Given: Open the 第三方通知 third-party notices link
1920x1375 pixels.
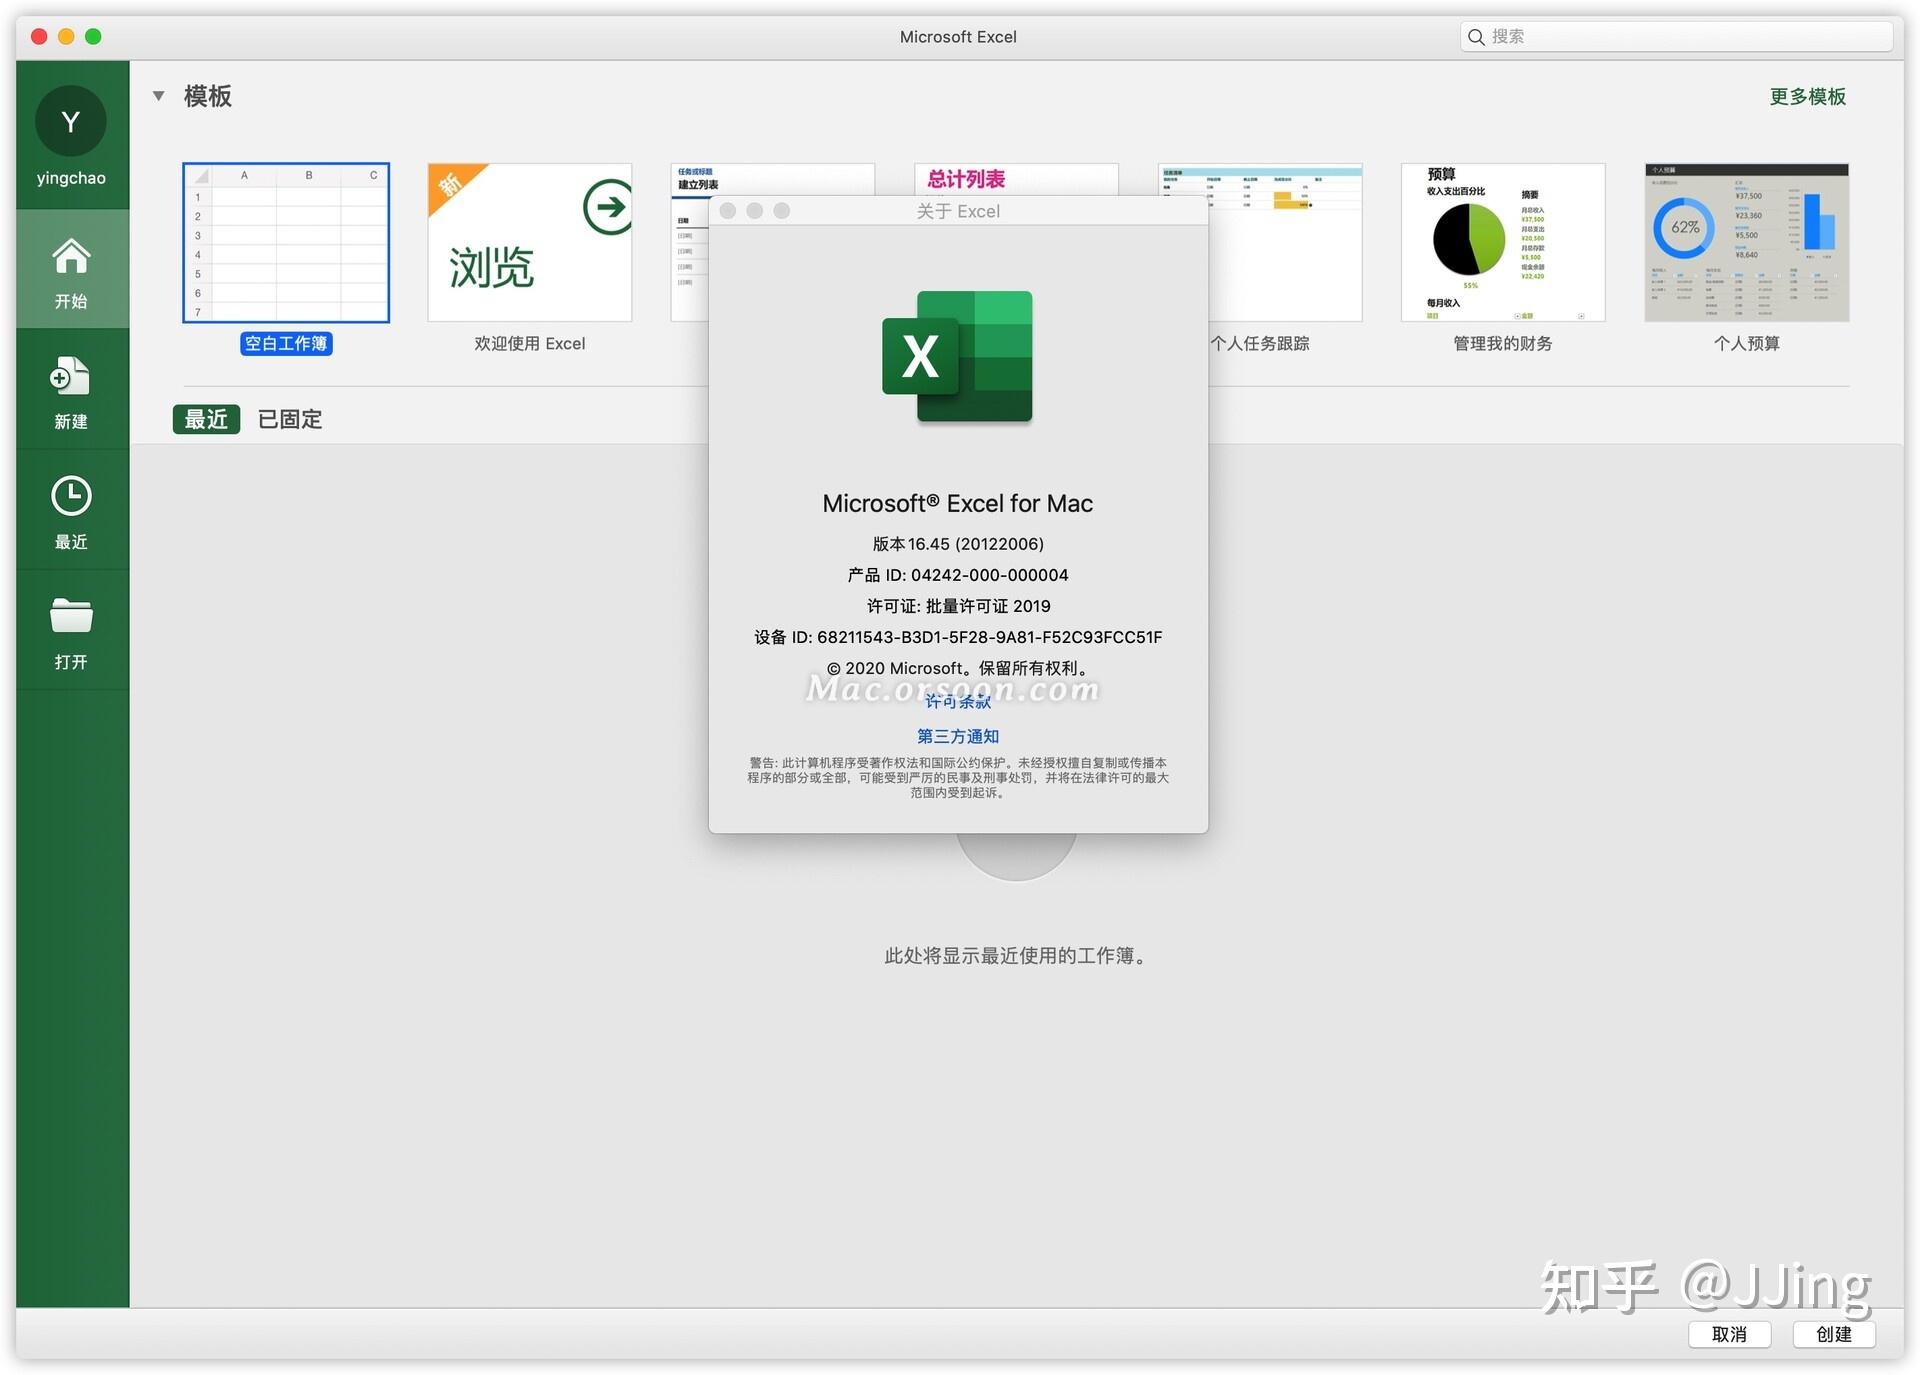Looking at the screenshot, I should [x=958, y=736].
